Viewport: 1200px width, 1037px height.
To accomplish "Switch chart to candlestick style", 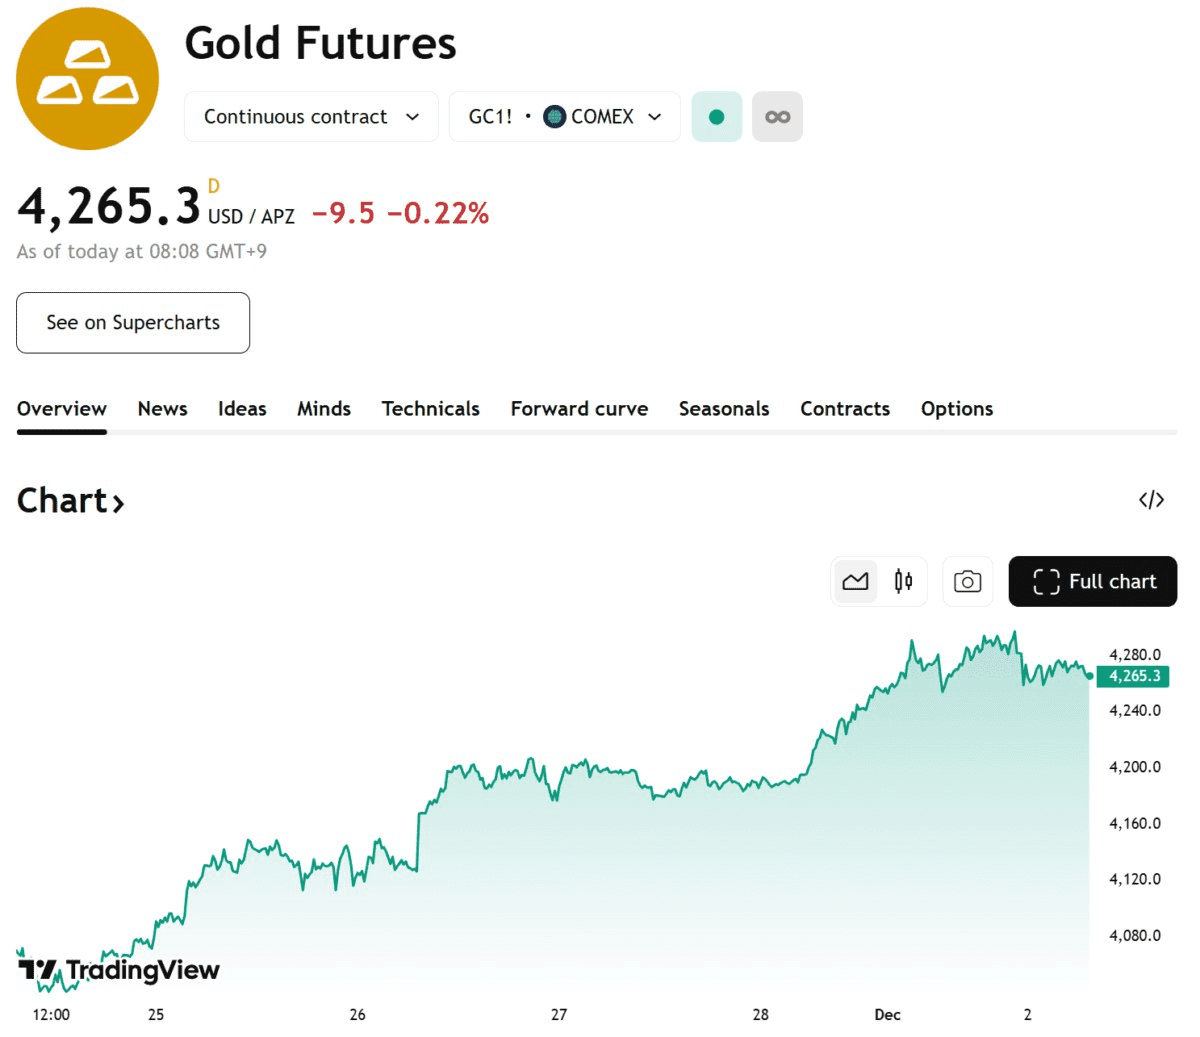I will coord(903,582).
